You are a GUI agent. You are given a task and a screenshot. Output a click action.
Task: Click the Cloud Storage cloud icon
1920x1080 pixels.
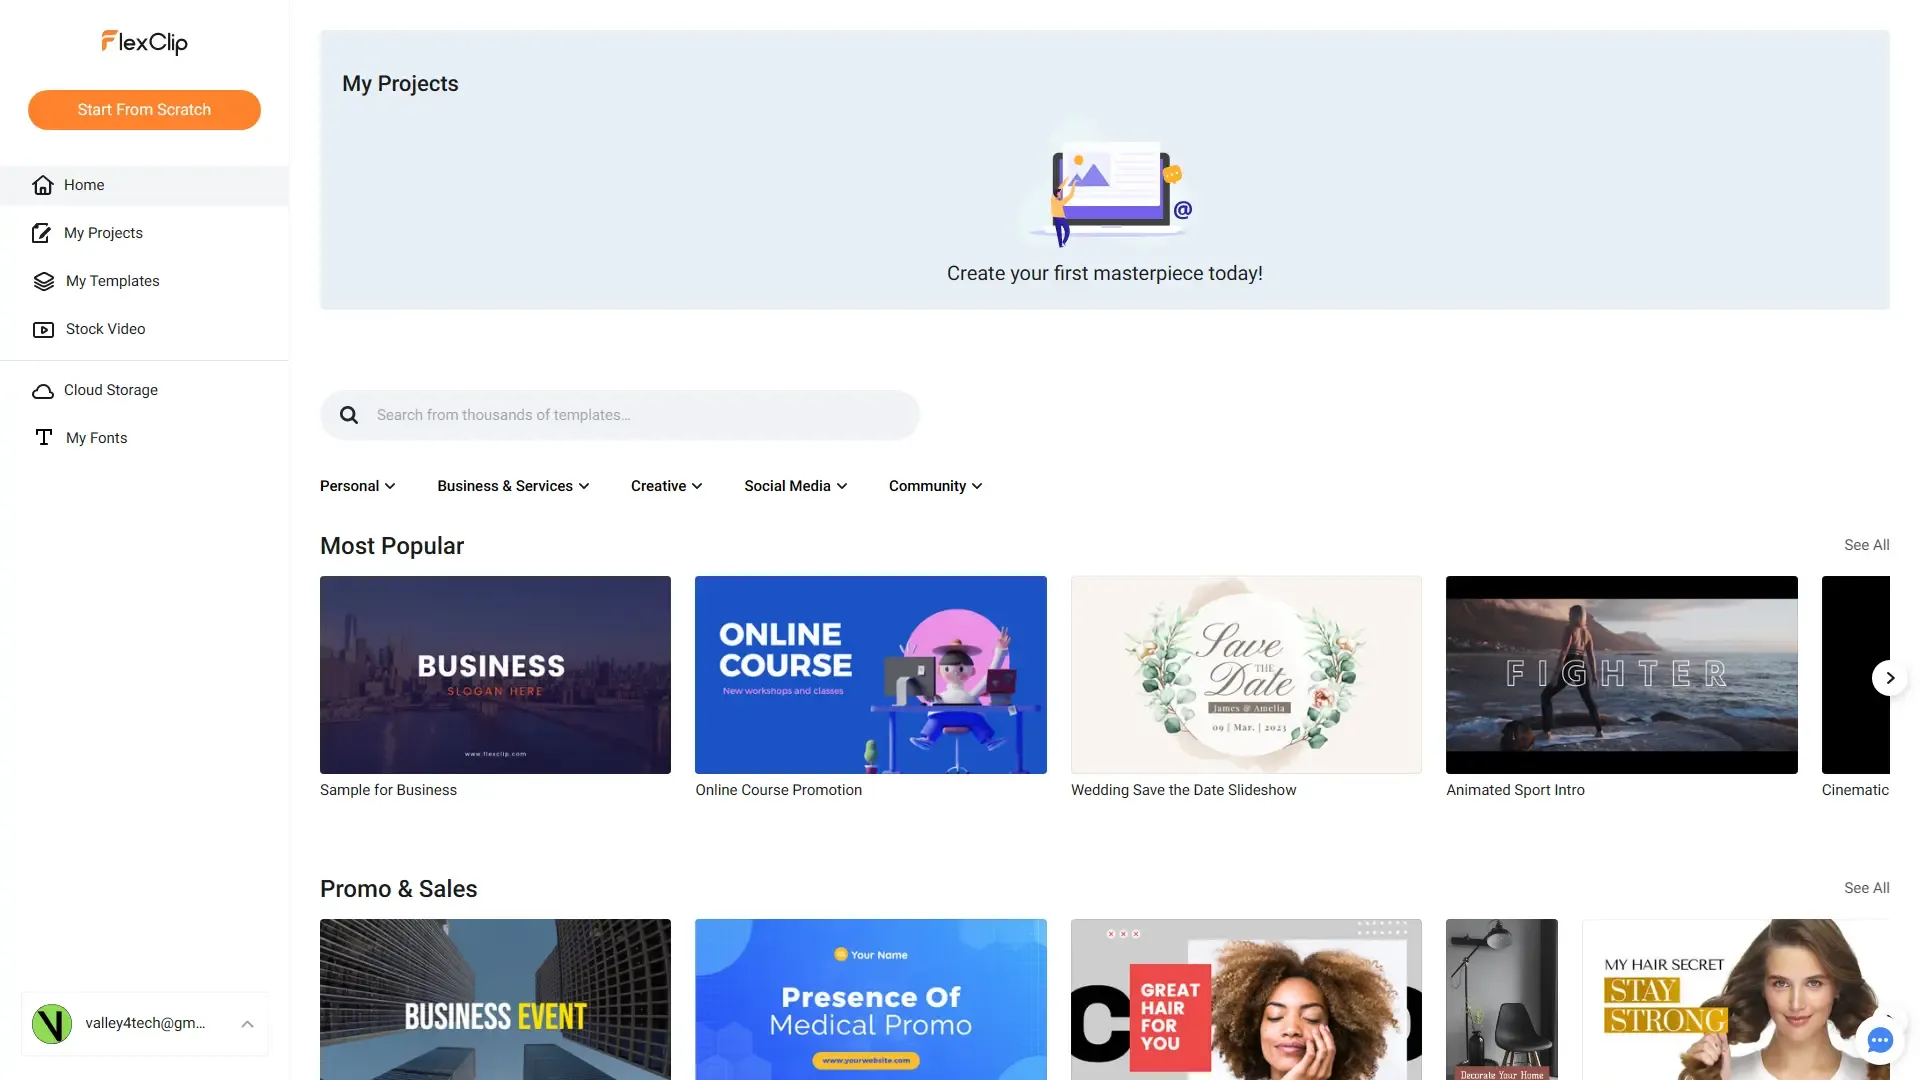pos(43,391)
